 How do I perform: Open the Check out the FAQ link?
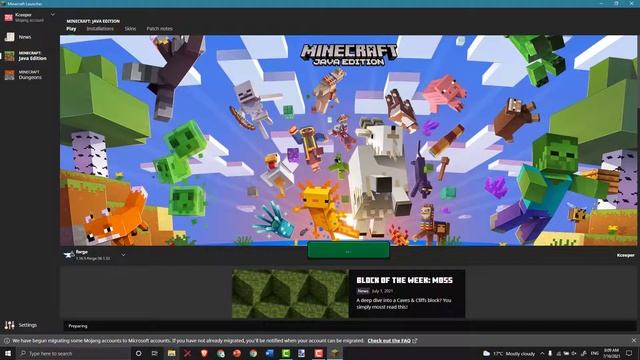pos(389,340)
